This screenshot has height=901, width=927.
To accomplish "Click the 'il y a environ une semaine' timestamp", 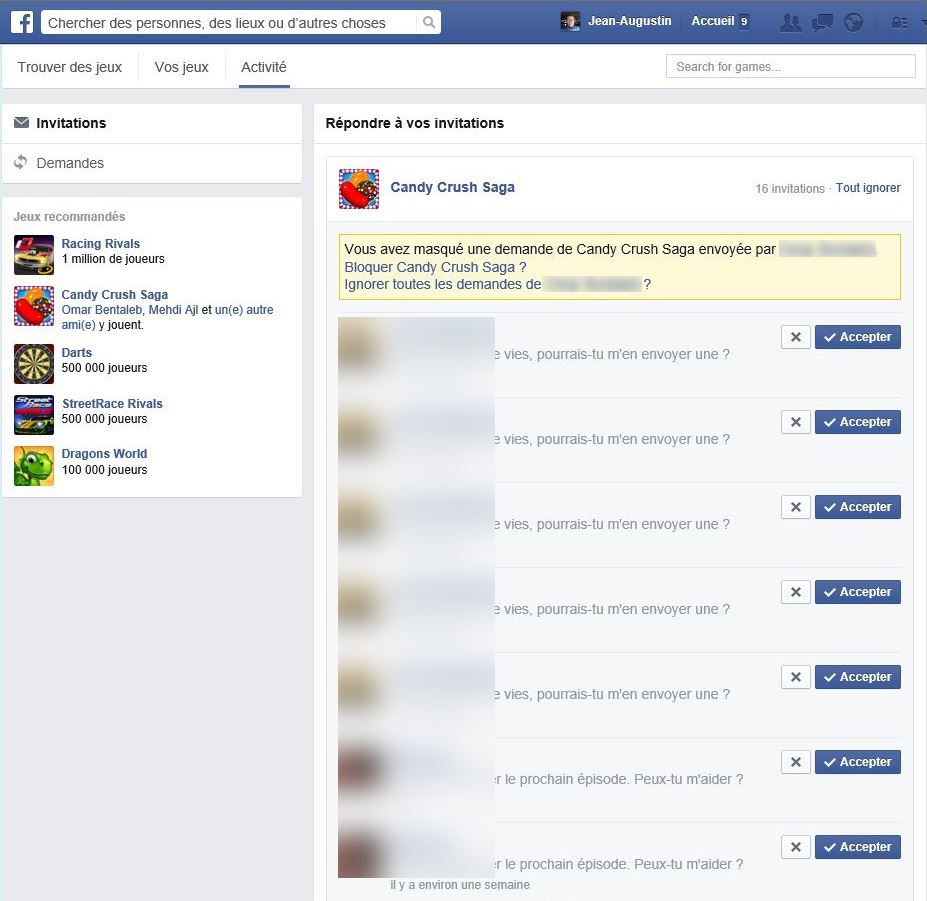I will pyautogui.click(x=460, y=885).
